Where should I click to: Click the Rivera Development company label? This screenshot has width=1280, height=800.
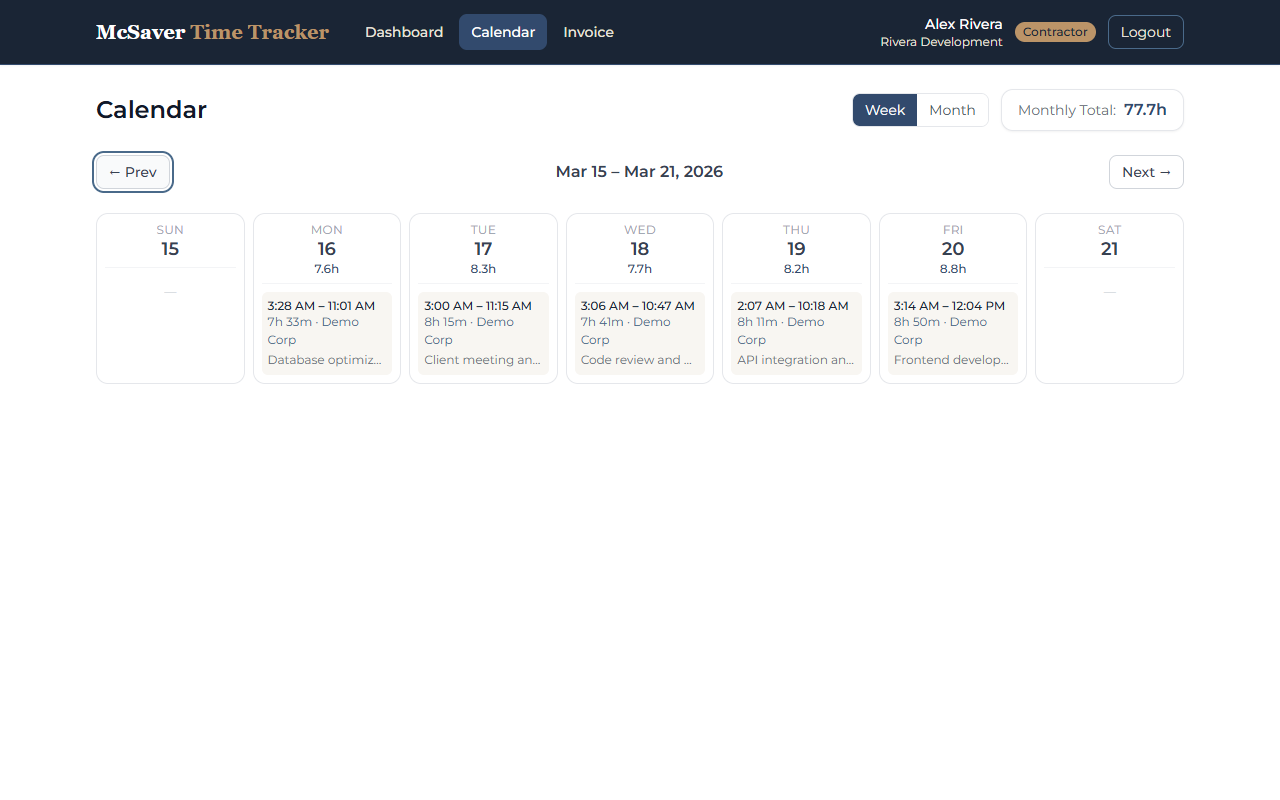941,42
